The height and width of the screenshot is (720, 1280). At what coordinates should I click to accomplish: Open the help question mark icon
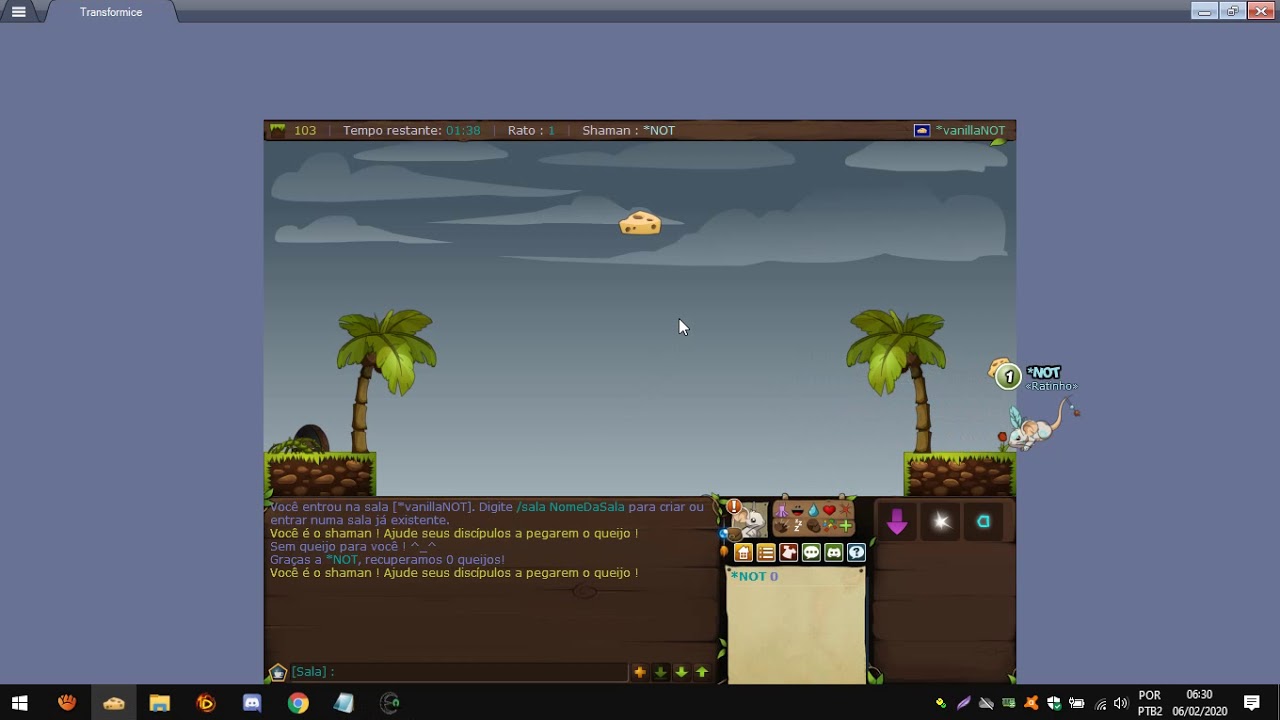click(857, 552)
